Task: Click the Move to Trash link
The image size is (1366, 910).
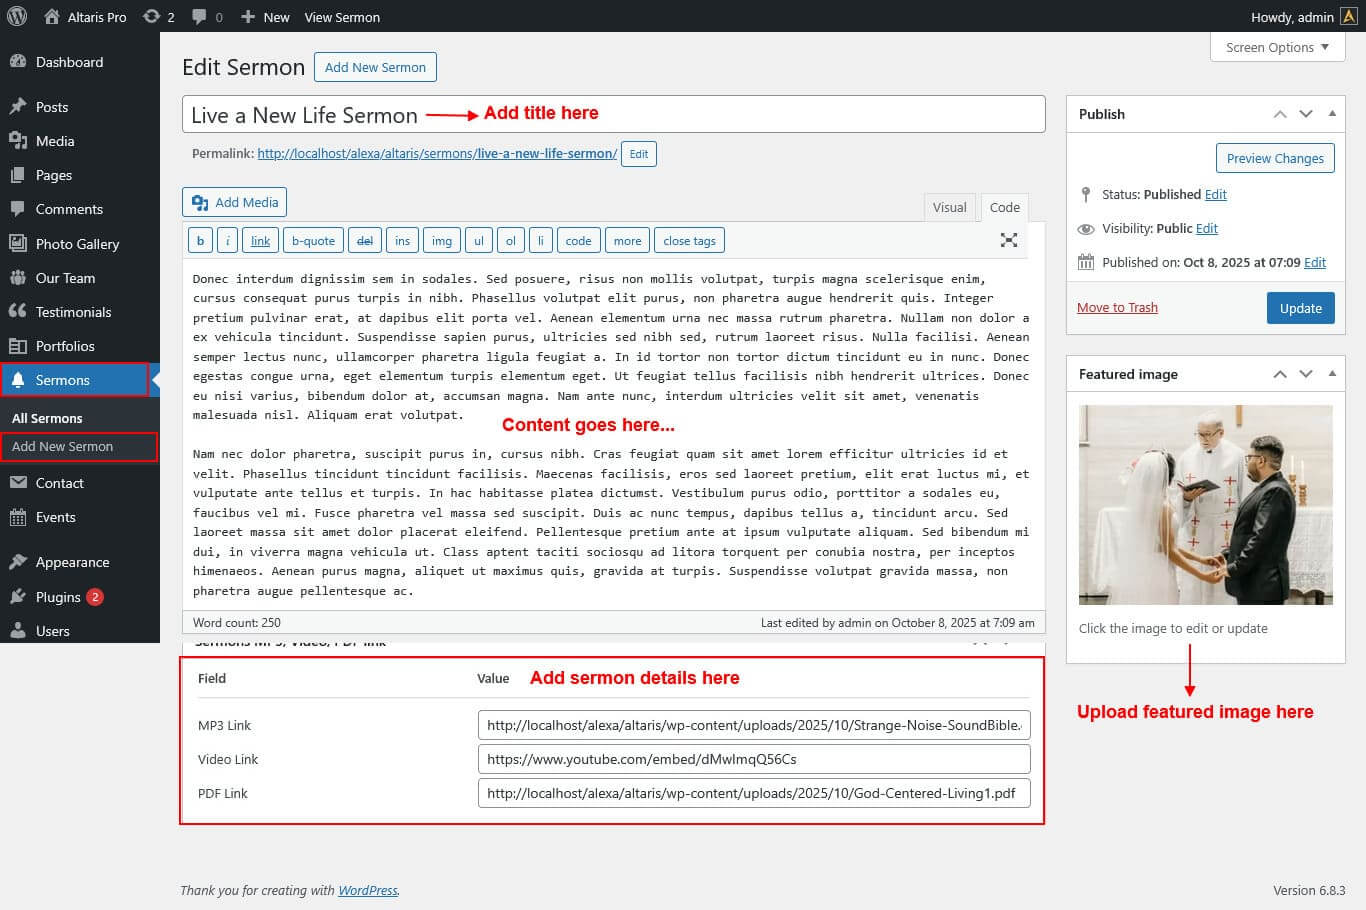Action: [1117, 308]
